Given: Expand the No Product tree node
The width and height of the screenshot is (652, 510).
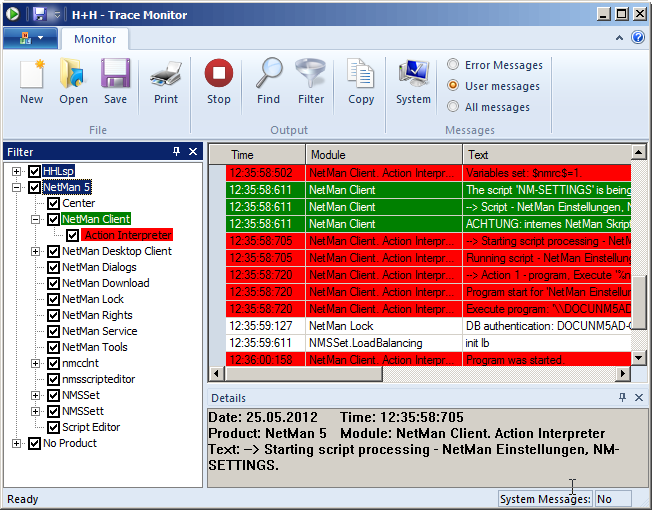Looking at the screenshot, I should [x=17, y=443].
